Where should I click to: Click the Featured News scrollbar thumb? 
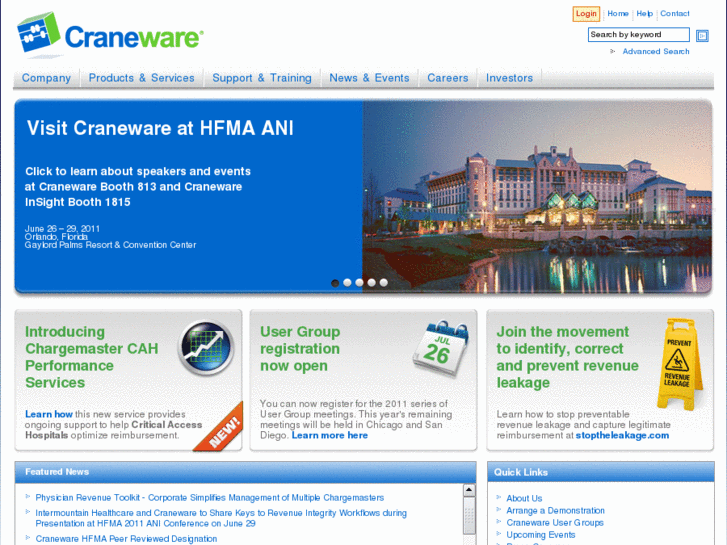(x=469, y=515)
